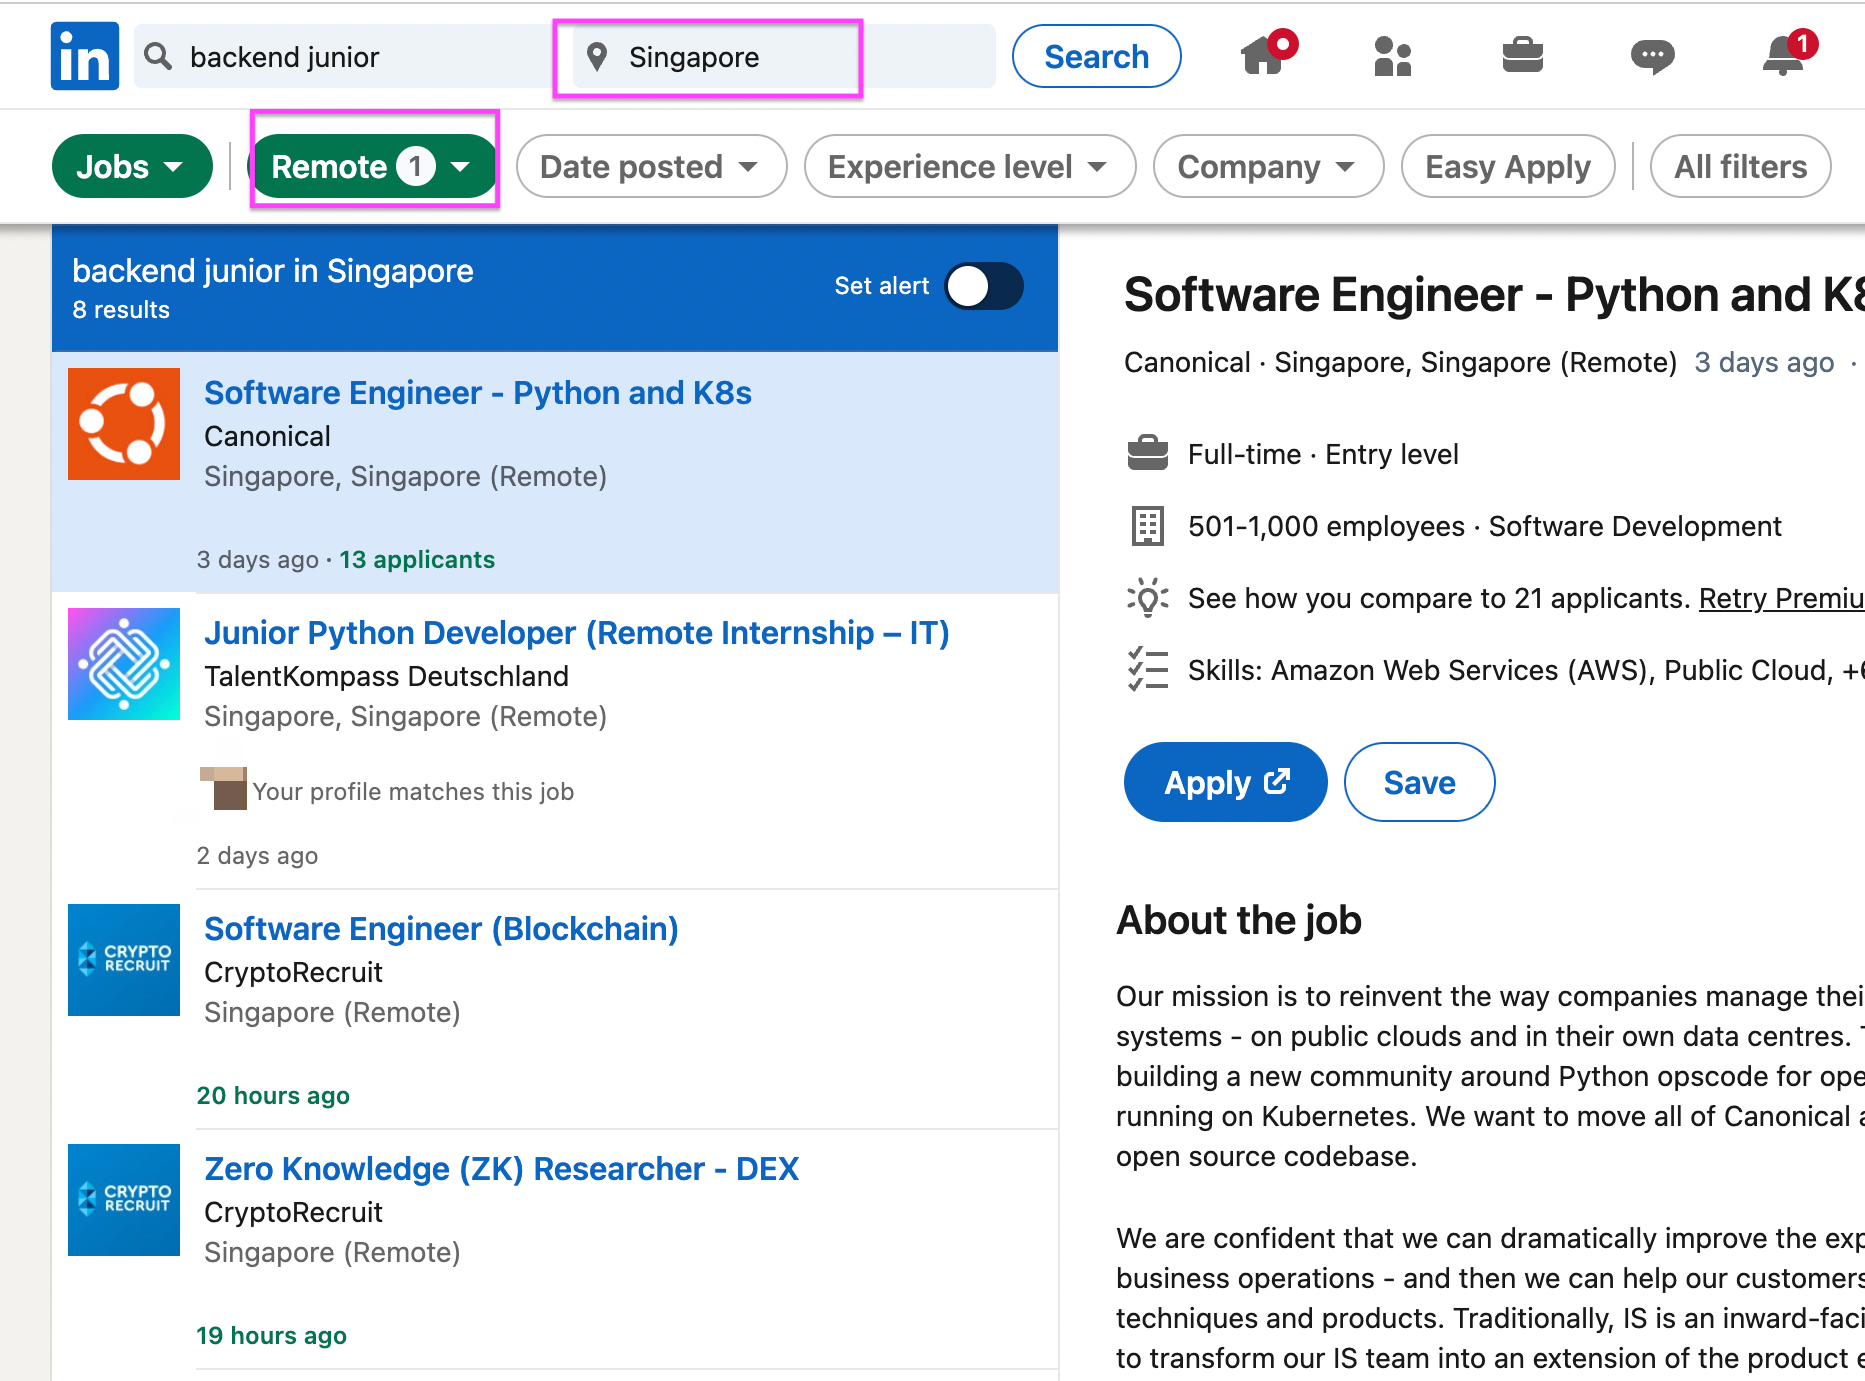Open the Jobs briefcase icon
Image resolution: width=1865 pixels, height=1381 pixels.
coord(1522,56)
